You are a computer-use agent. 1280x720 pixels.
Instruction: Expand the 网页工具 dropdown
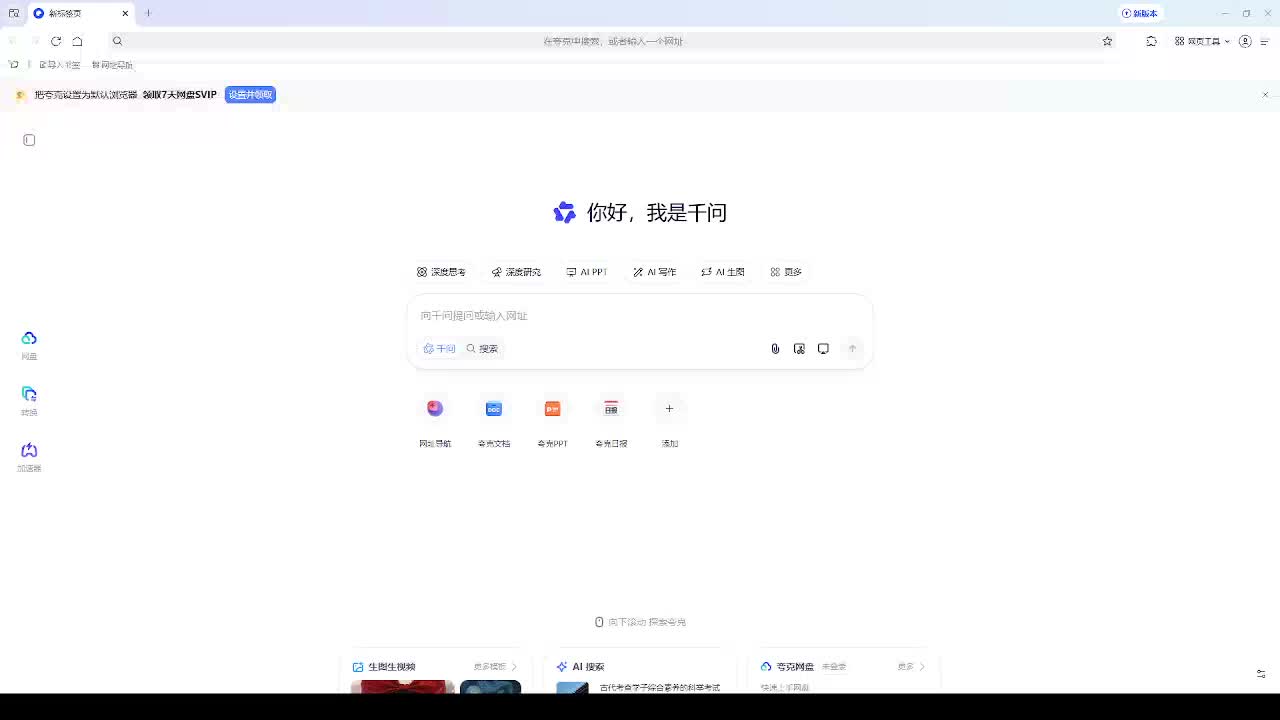tap(1202, 41)
